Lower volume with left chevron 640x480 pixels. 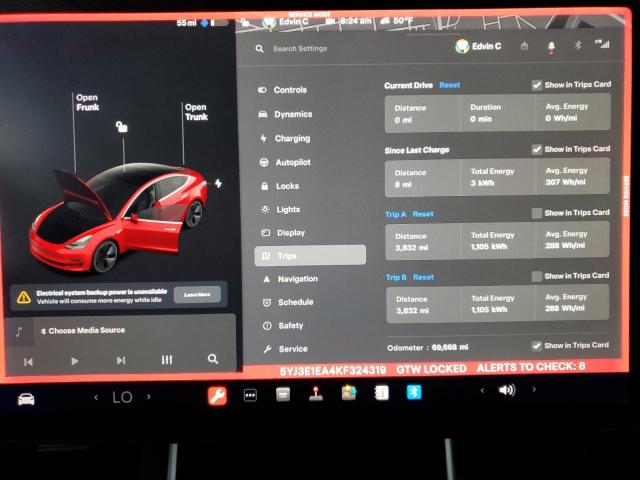pos(482,391)
